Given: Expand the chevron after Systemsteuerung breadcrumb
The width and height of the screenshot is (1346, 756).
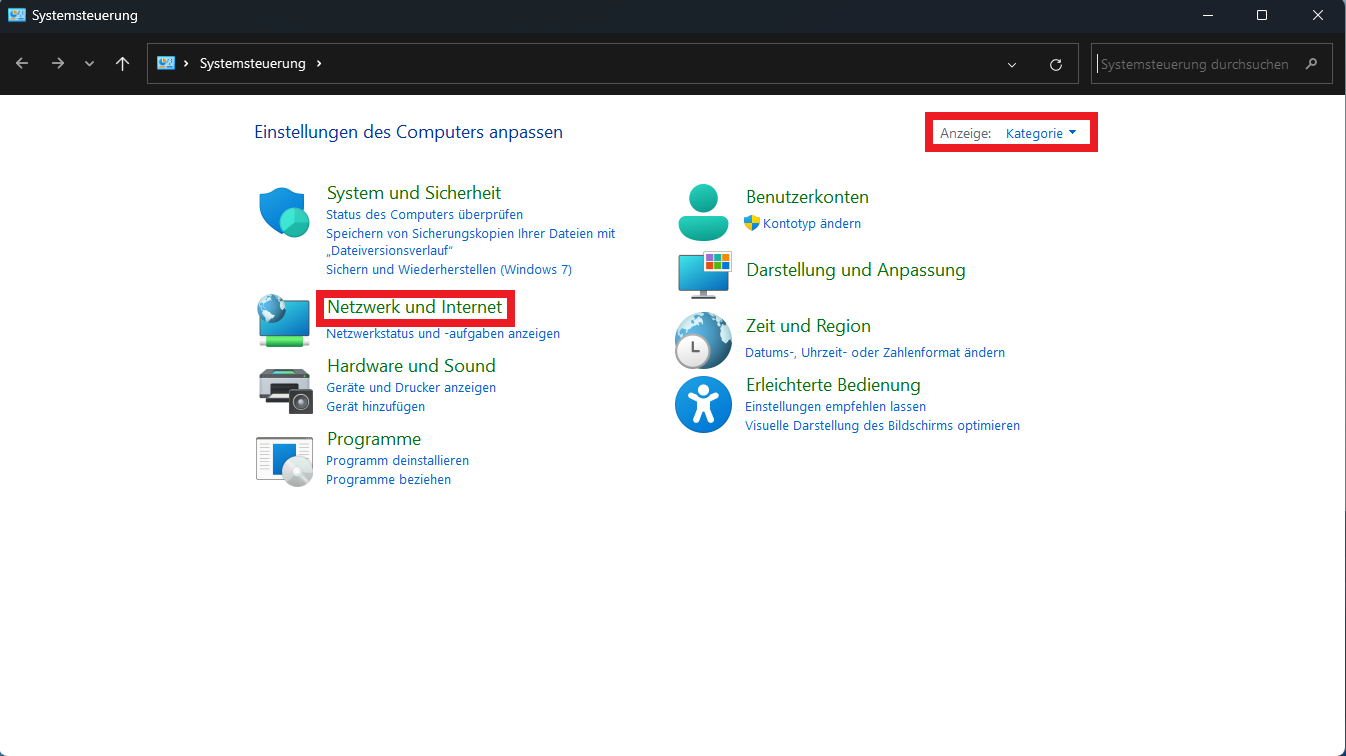Looking at the screenshot, I should [319, 64].
